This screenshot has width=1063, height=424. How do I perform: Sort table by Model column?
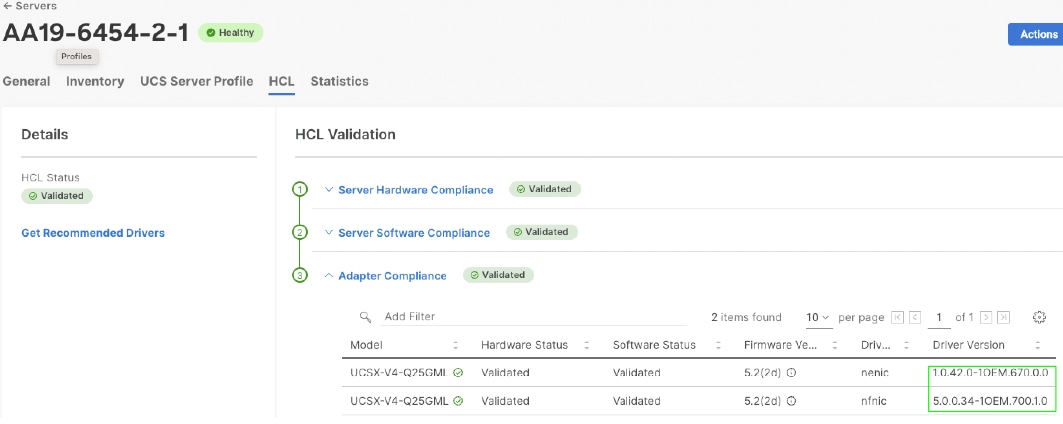pos(455,345)
